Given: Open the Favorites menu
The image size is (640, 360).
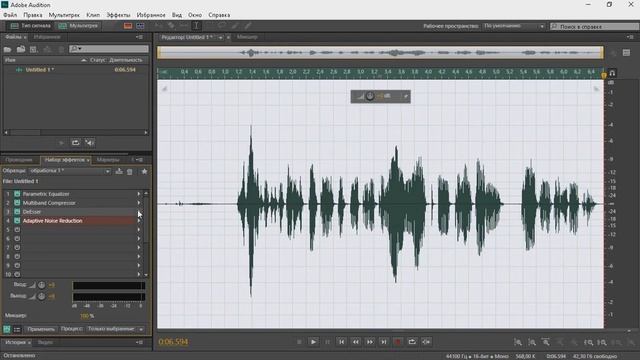Looking at the screenshot, I should pos(151,15).
